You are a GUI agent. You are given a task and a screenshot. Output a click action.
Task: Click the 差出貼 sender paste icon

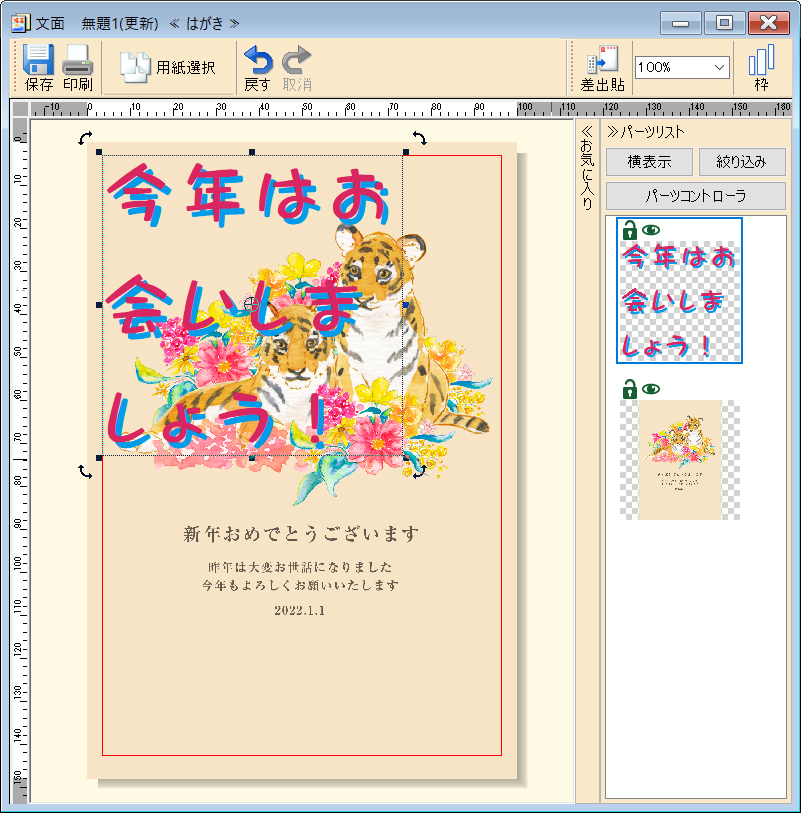pos(602,61)
